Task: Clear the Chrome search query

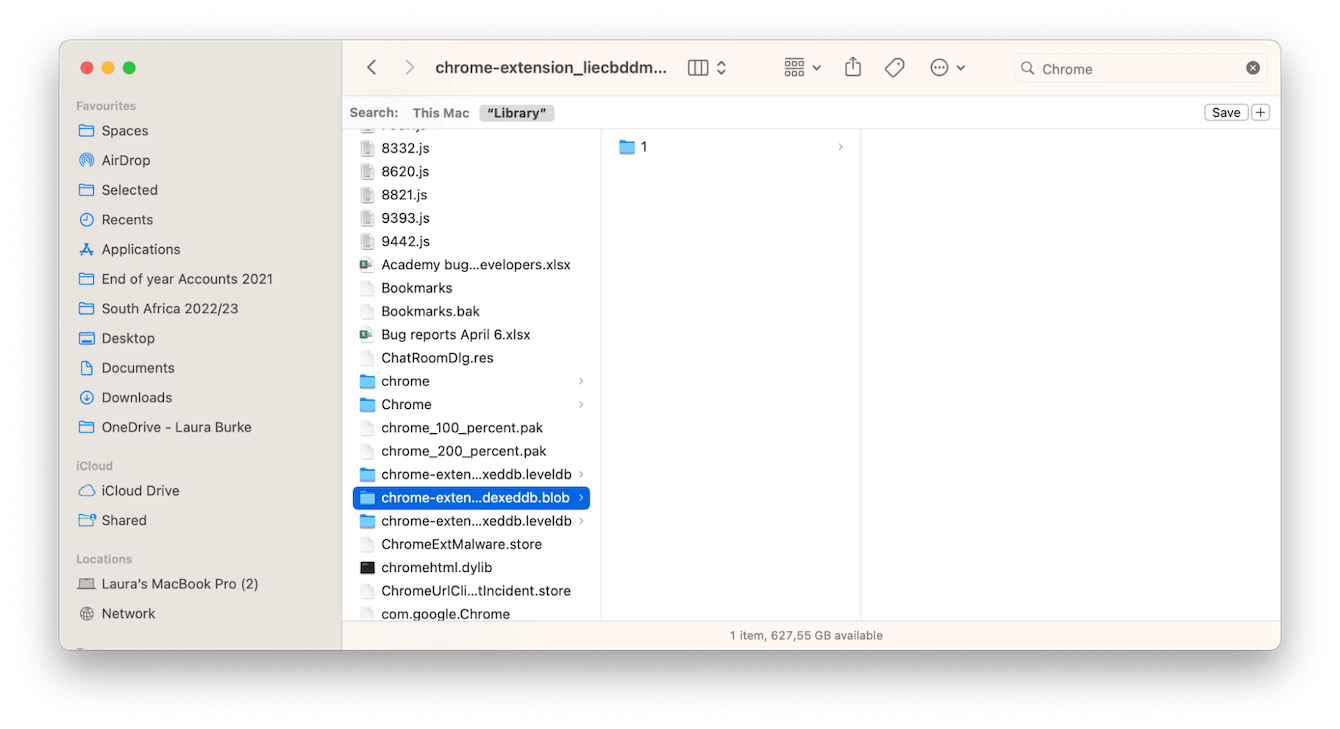Action: (x=1253, y=67)
